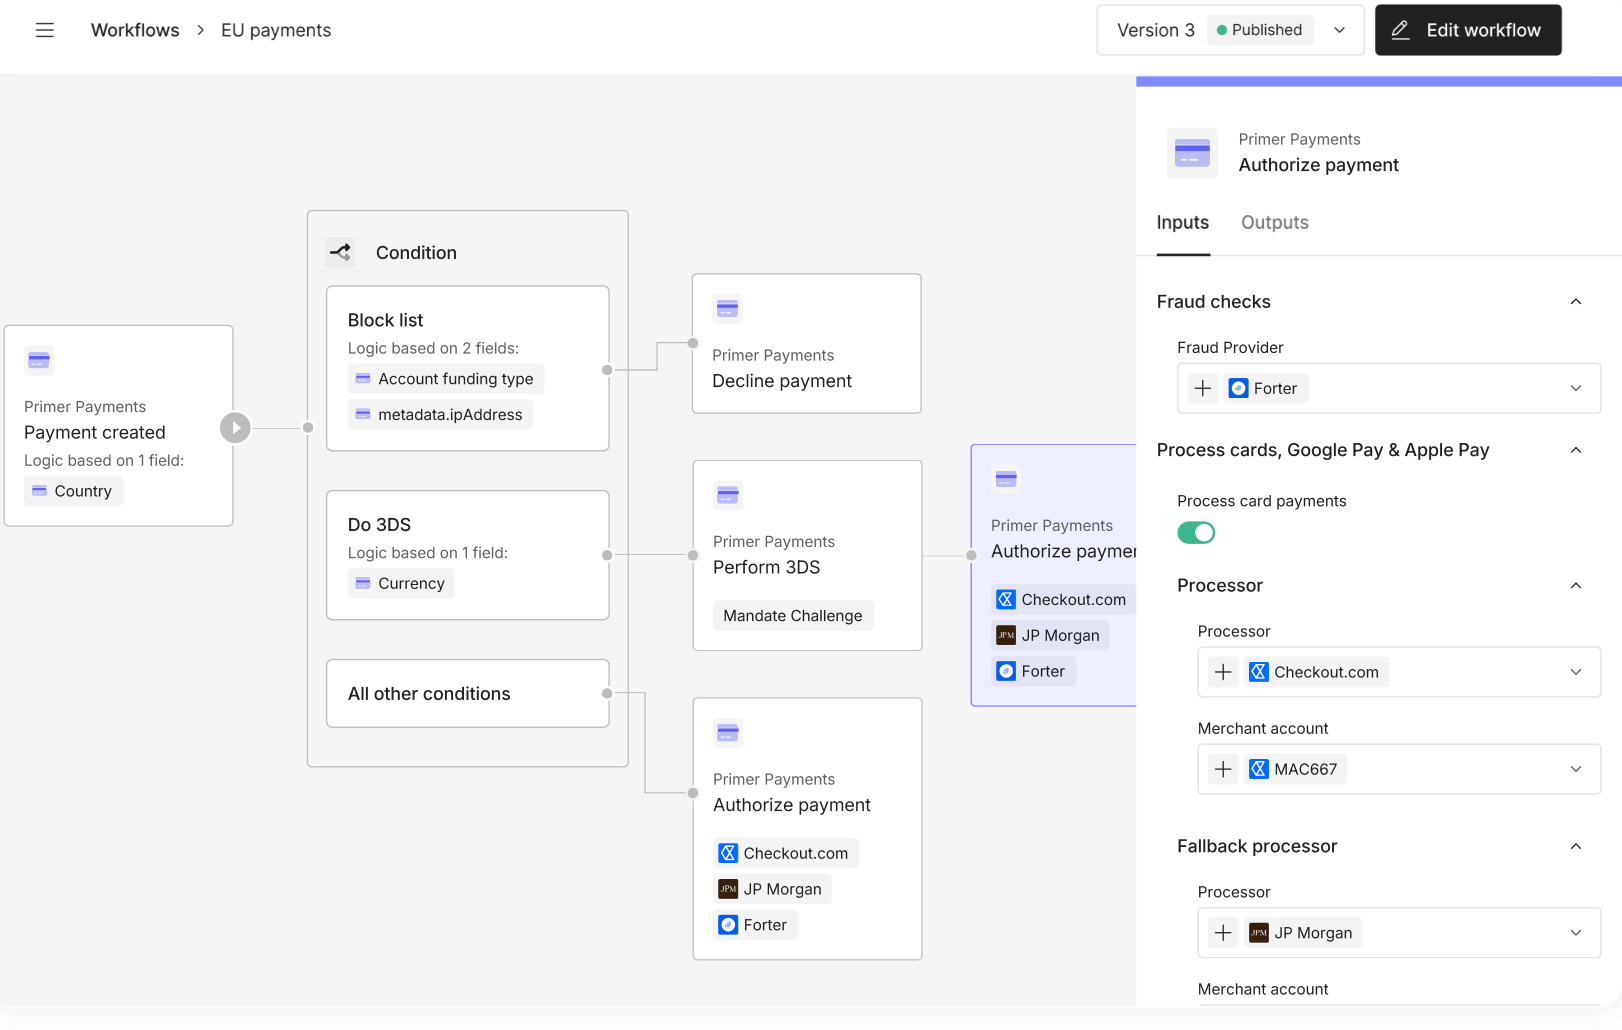Viewport: 1622px width, 1030px height.
Task: Click Forter chip in selected Authorize node
Action: coord(1033,671)
